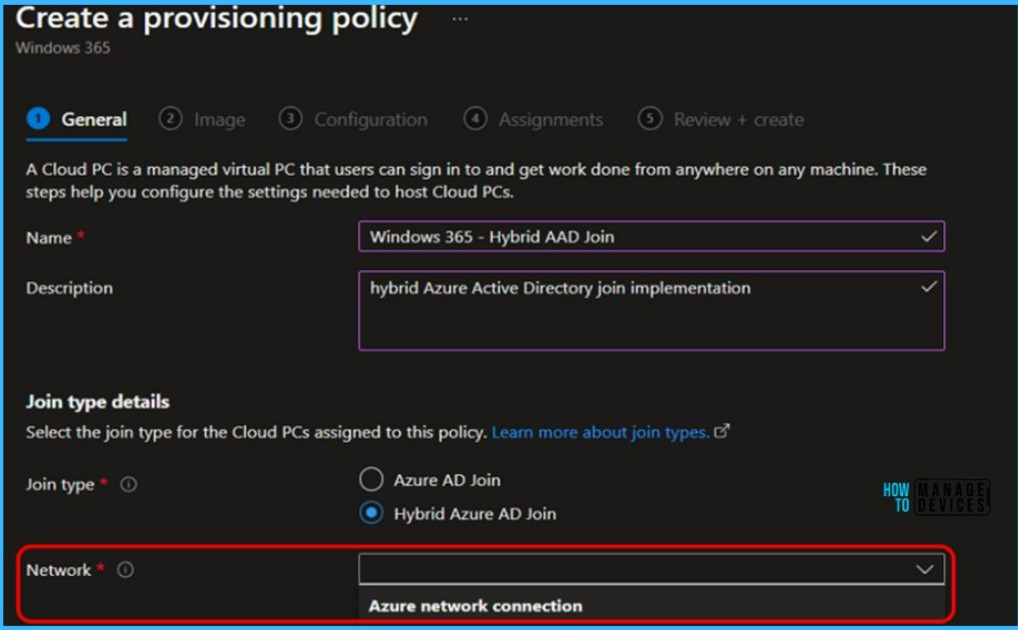Click into the Name input field
Screen dimensions: 1018x630
[x=651, y=236]
